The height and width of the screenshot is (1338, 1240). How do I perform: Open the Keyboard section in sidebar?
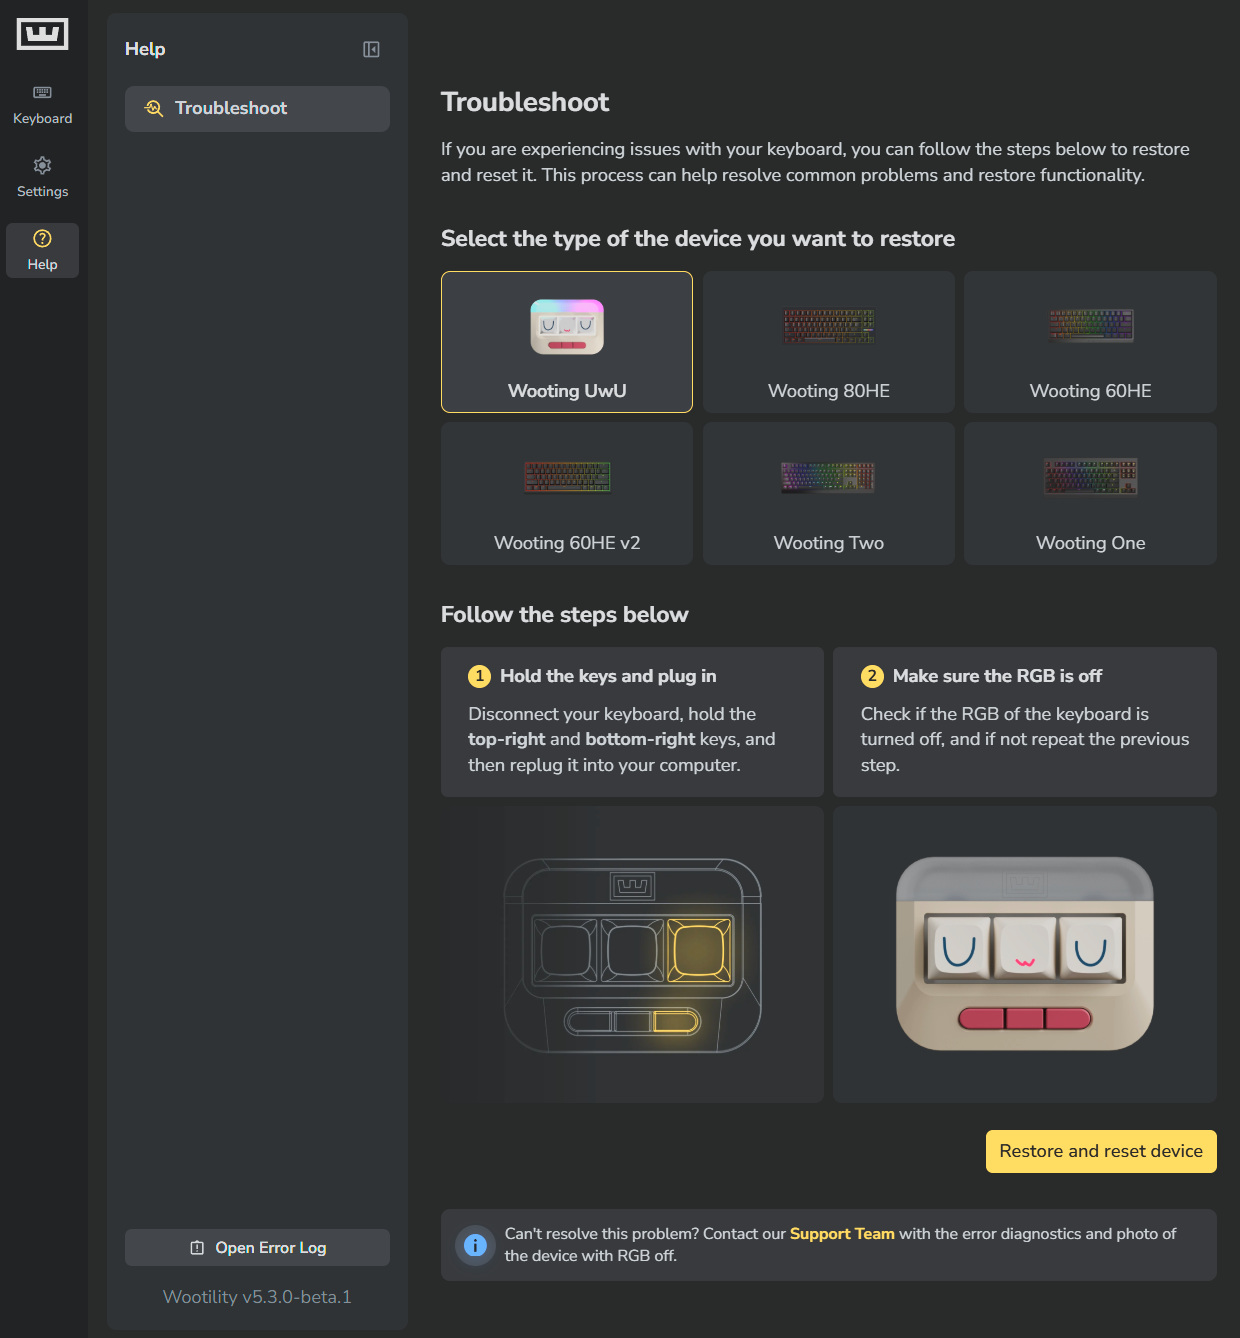[x=42, y=105]
